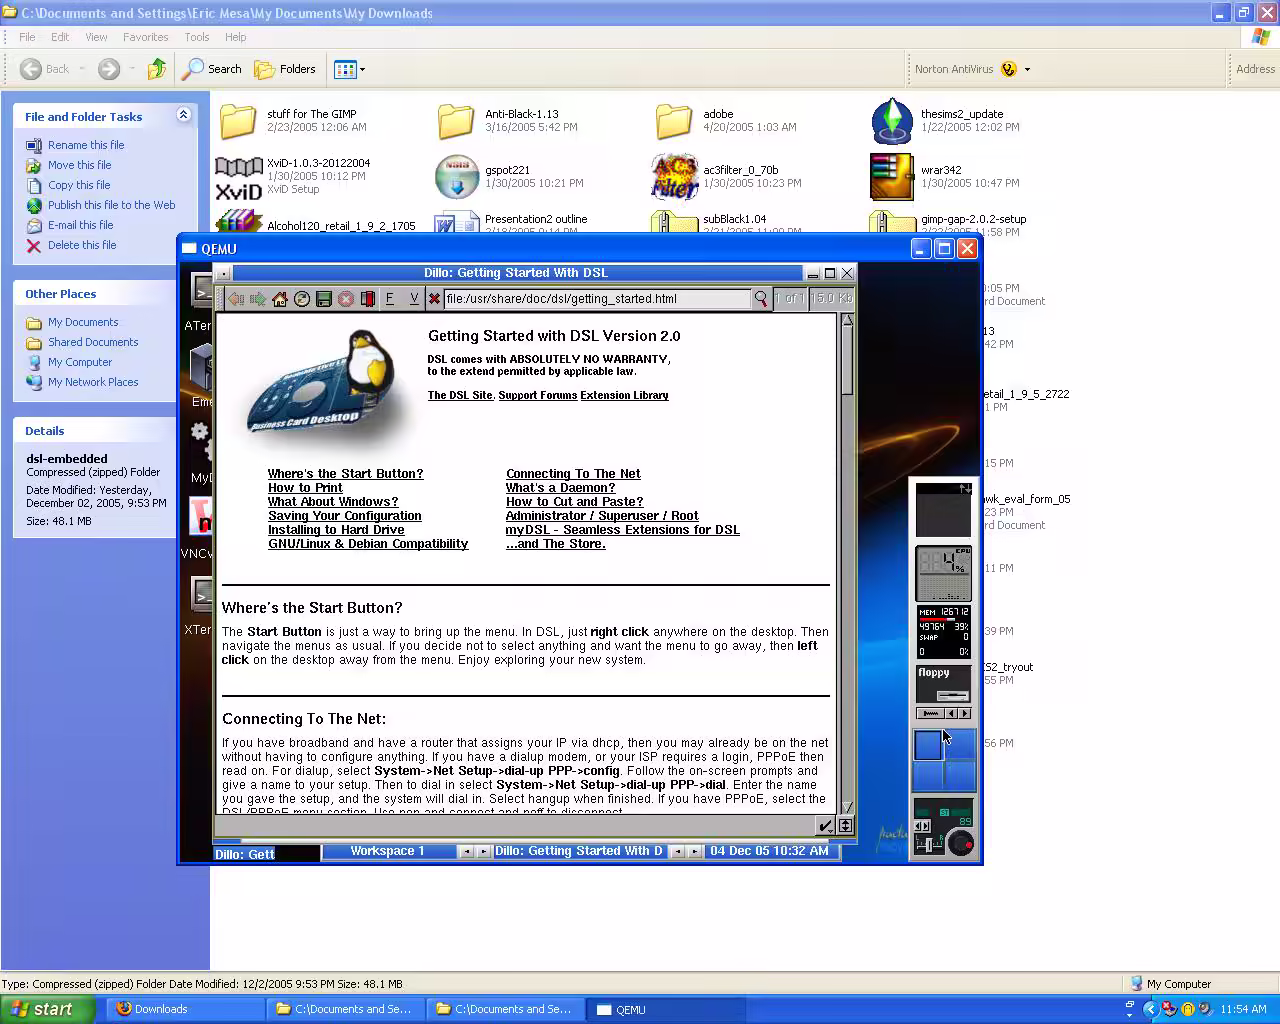Click the CPU monitor dock app
The width and height of the screenshot is (1280, 1024).
point(943,573)
